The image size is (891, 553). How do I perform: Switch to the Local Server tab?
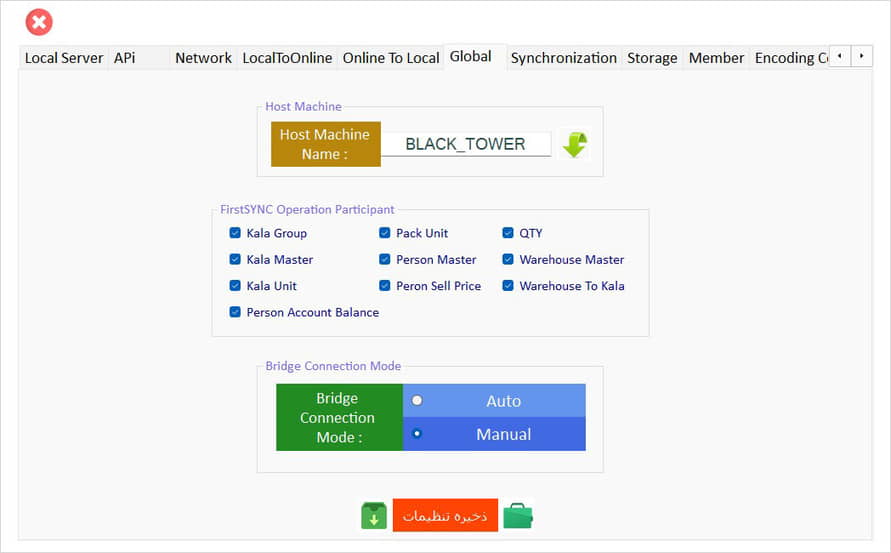[64, 58]
